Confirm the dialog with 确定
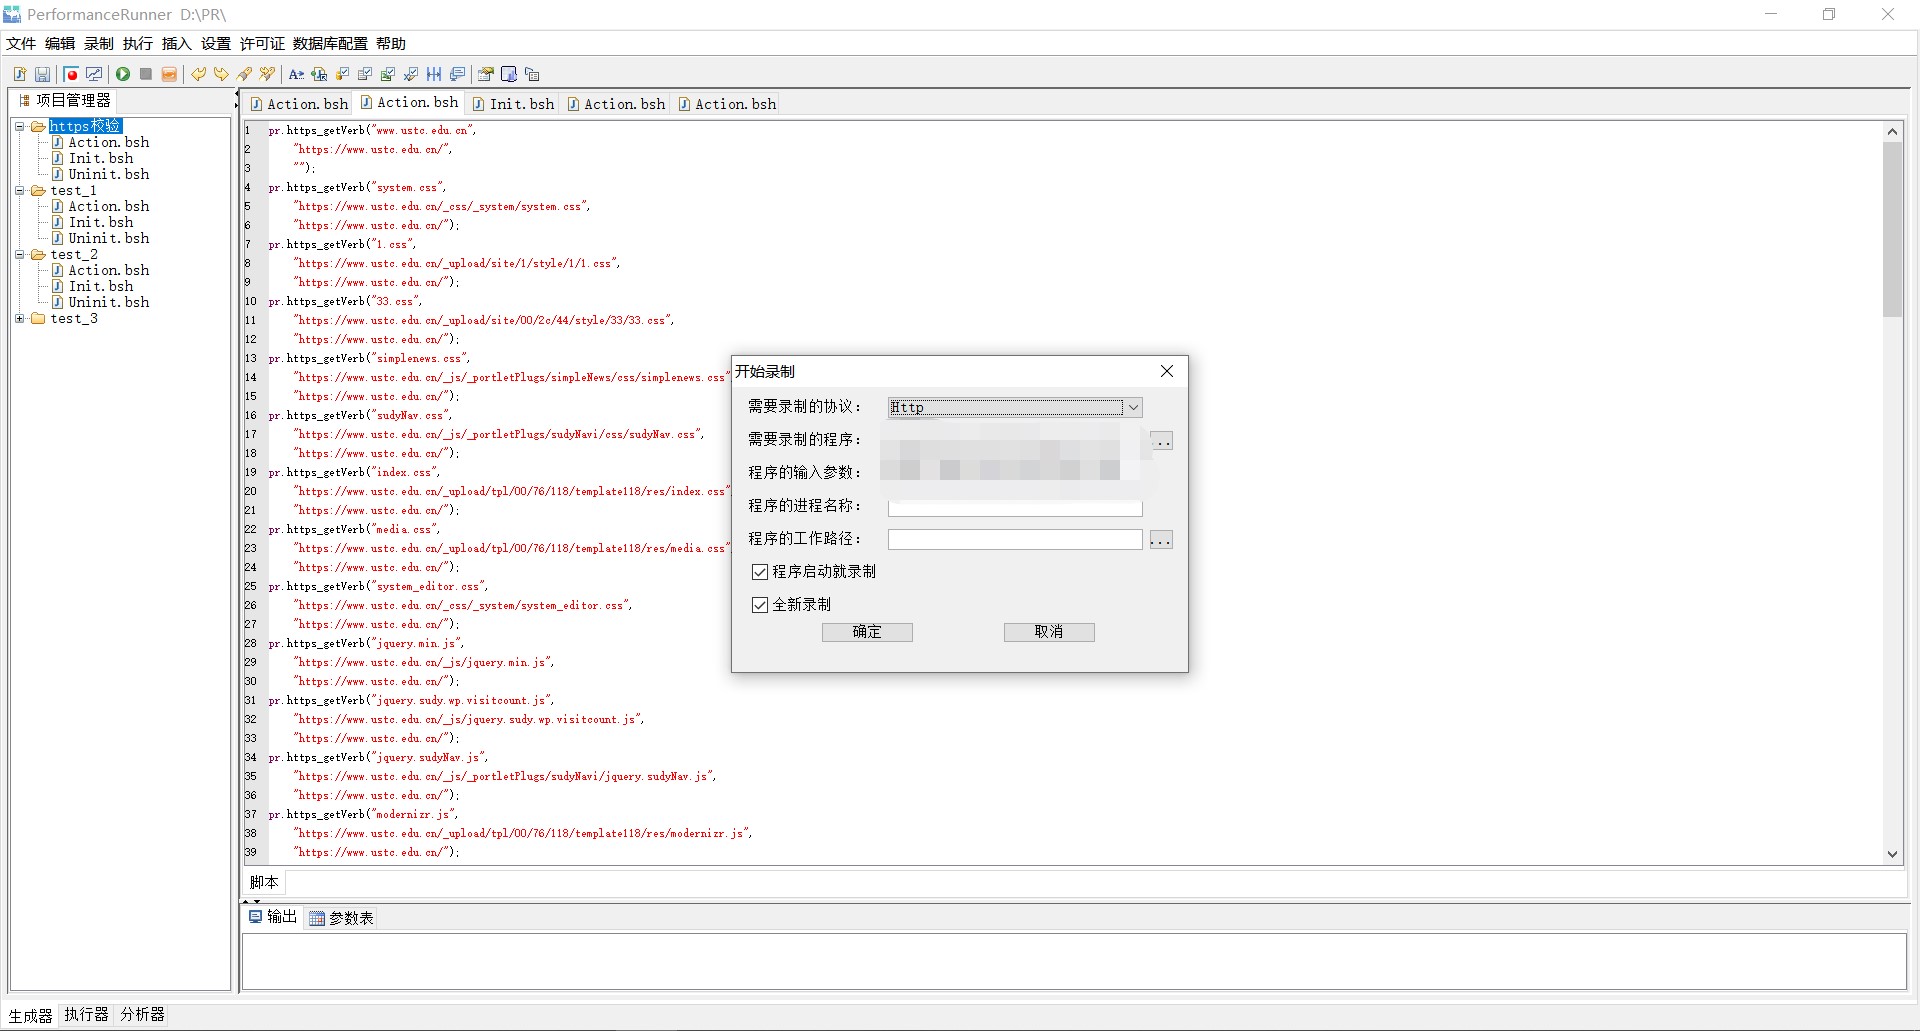1920x1031 pixels. 867,632
